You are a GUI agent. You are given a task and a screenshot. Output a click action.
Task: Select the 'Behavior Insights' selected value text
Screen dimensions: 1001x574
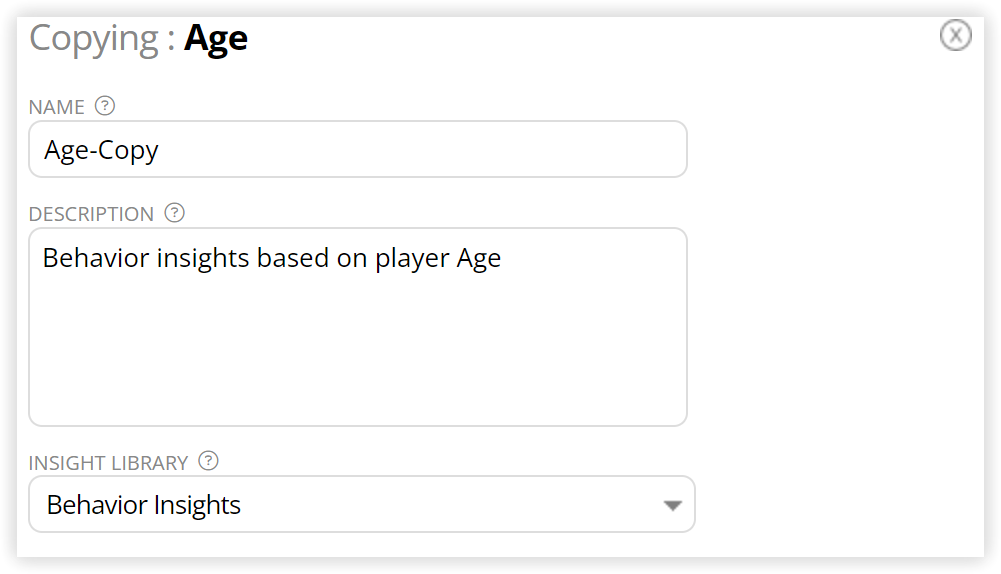click(x=144, y=505)
